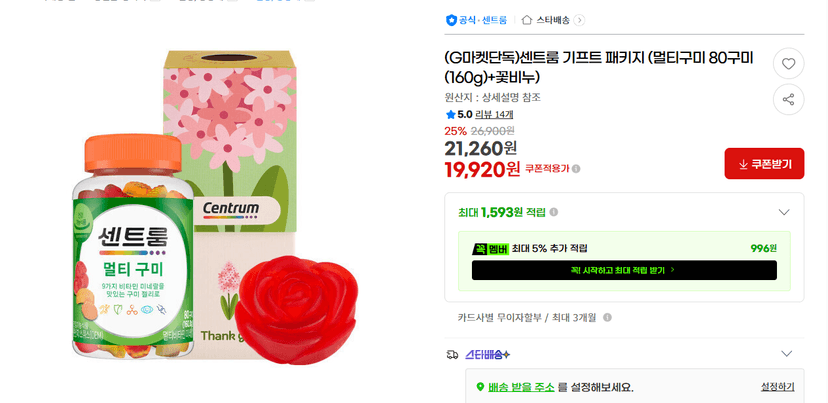Click info icon beside 무이자할부 text
828x403 pixels.
tap(607, 317)
